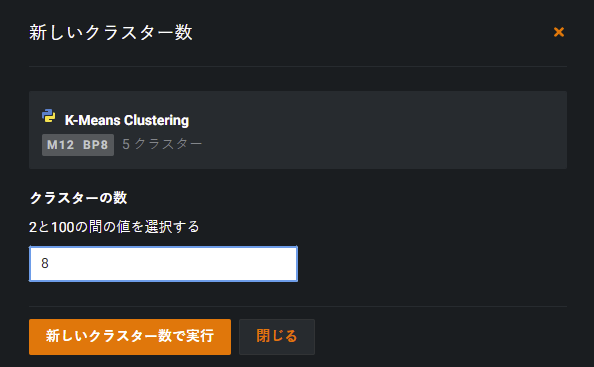The height and width of the screenshot is (367, 594).
Task: Click the 新しいクラスター数 dialog title
Action: coord(111,32)
